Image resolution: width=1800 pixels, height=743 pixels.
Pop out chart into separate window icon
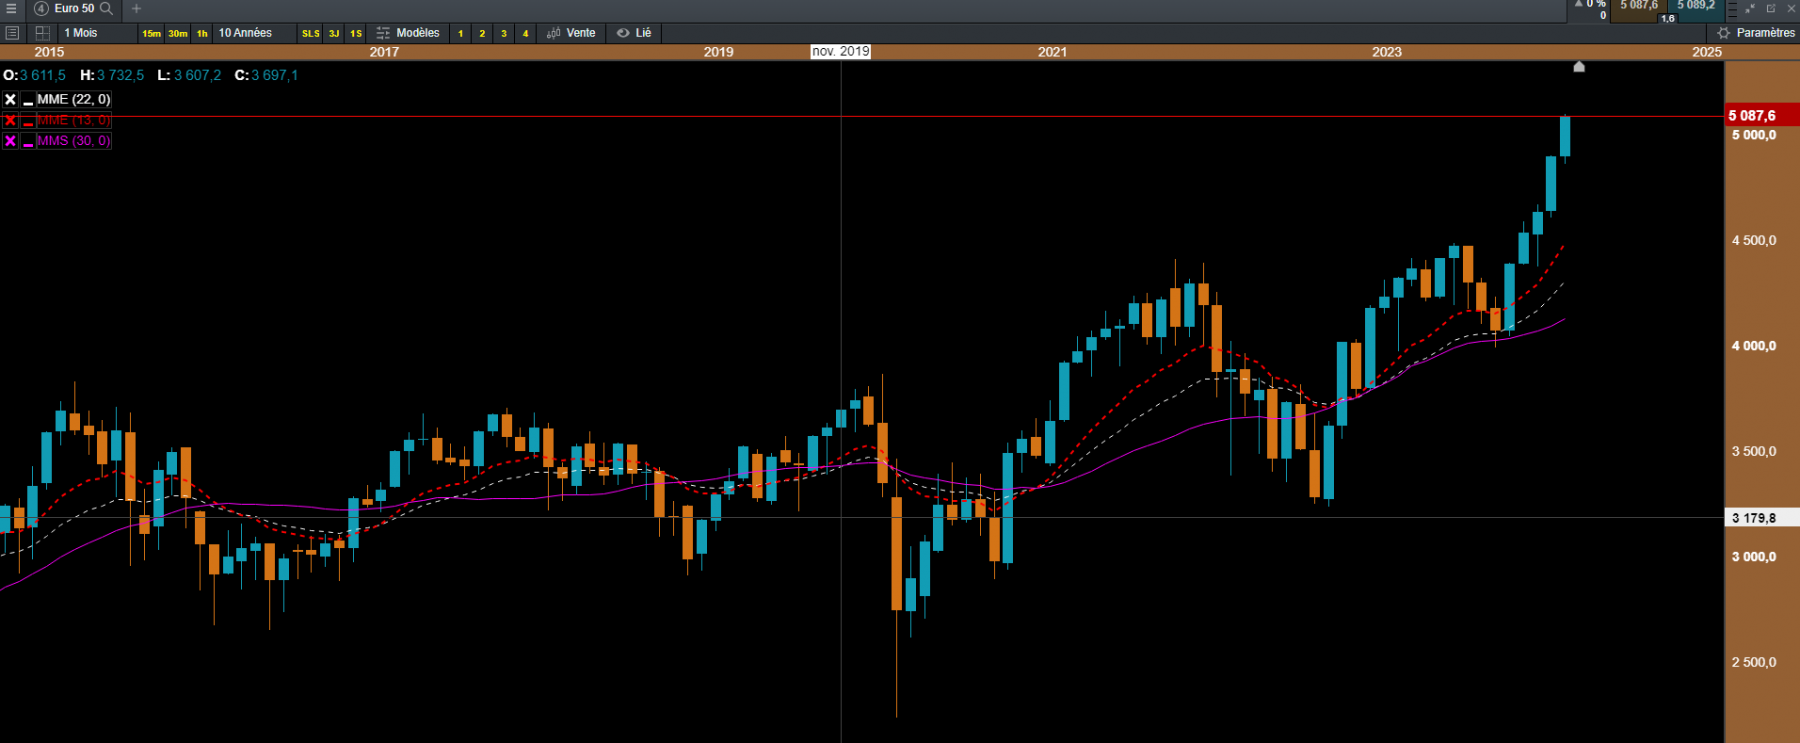coord(1771,8)
